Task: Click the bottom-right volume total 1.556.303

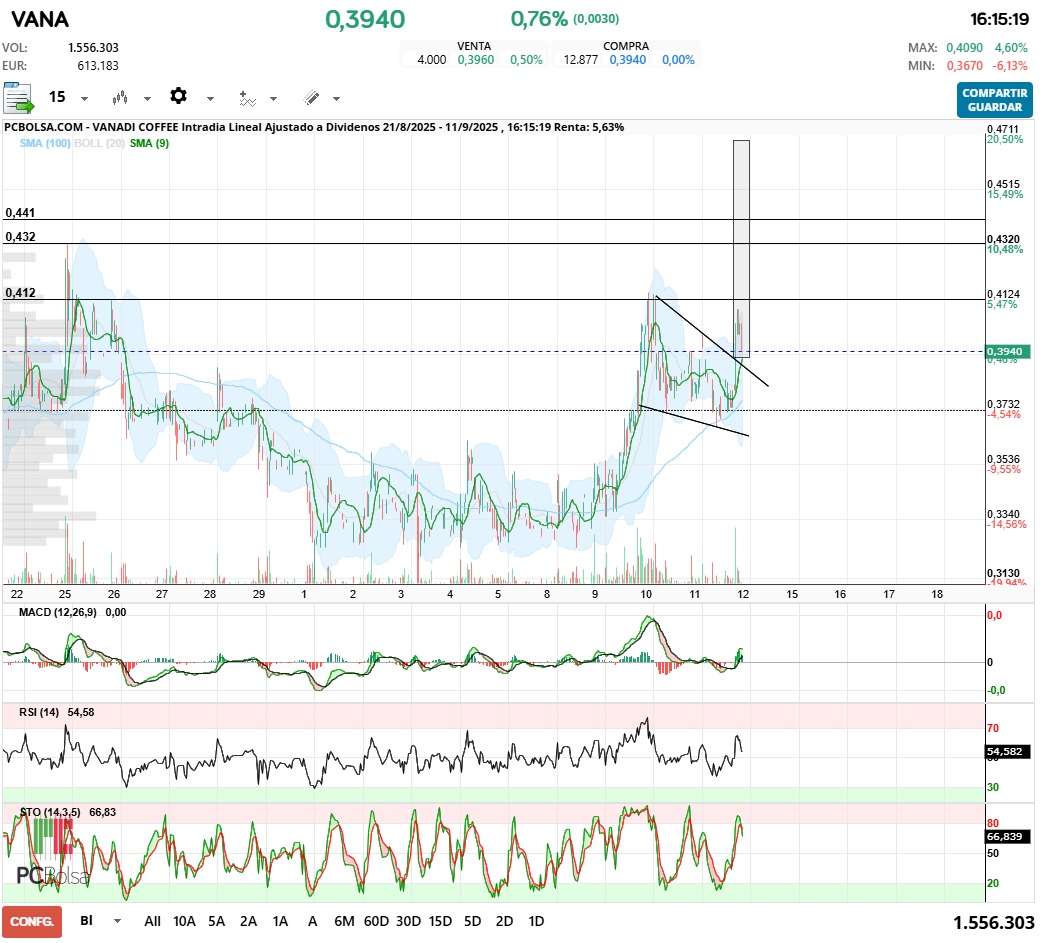Action: [993, 923]
